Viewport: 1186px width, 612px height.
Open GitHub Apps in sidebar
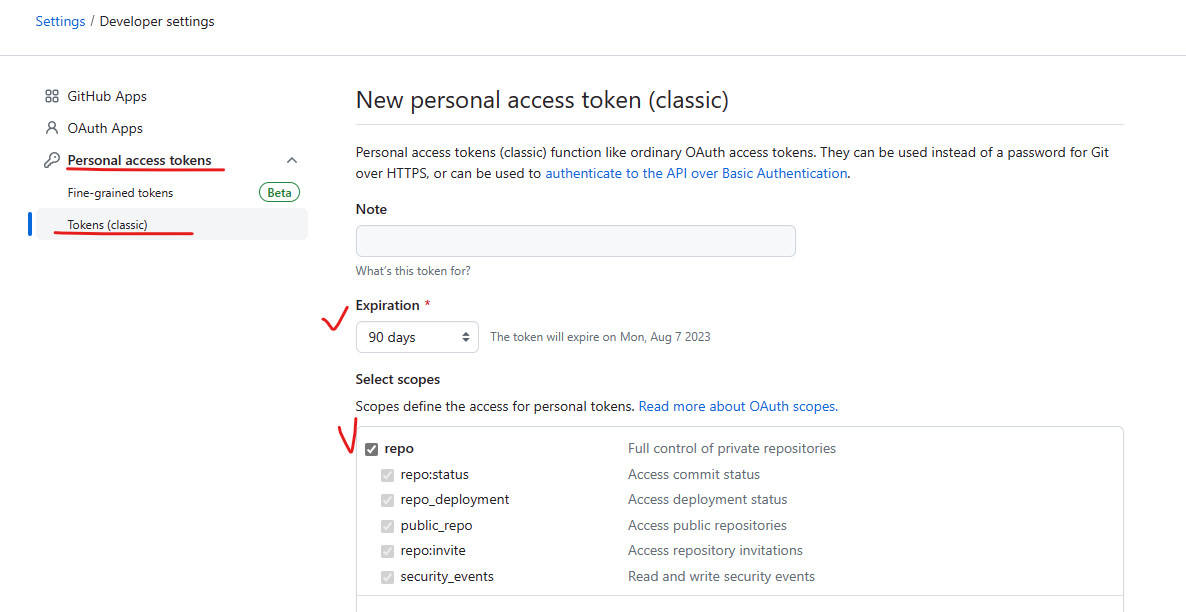107,96
